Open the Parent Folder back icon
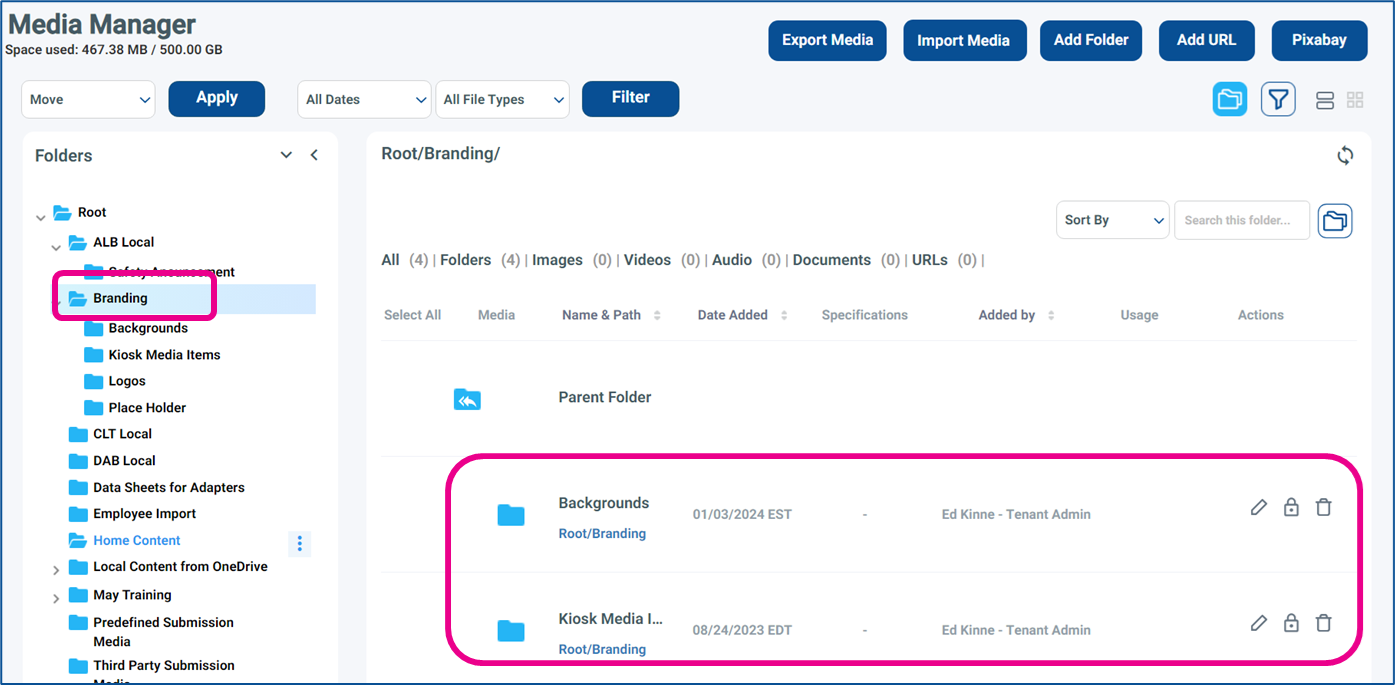 pos(467,400)
